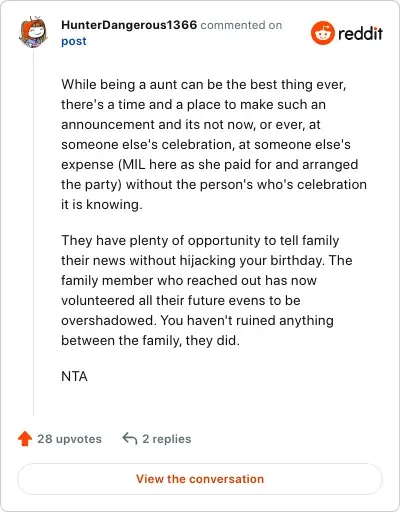
Task: Click the paragraph starting "While being a aunt"
Action: point(214,144)
